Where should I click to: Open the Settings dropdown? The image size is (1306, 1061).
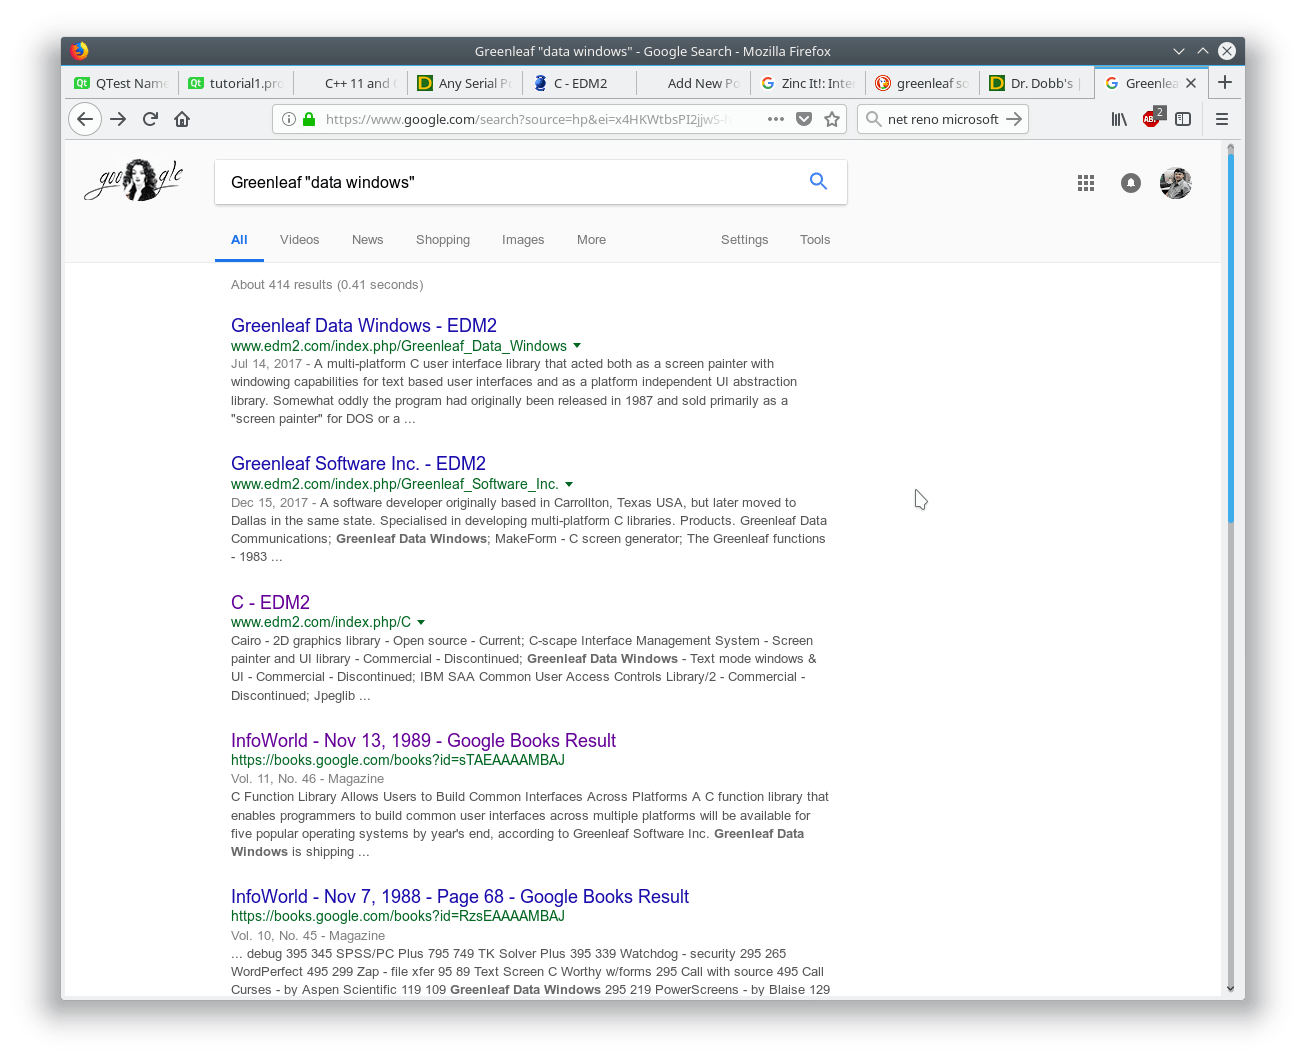point(744,240)
